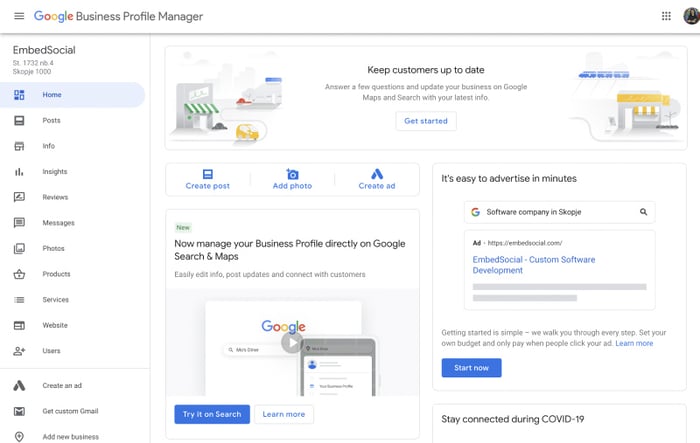
Task: Click the Create ad label
Action: 377,186
